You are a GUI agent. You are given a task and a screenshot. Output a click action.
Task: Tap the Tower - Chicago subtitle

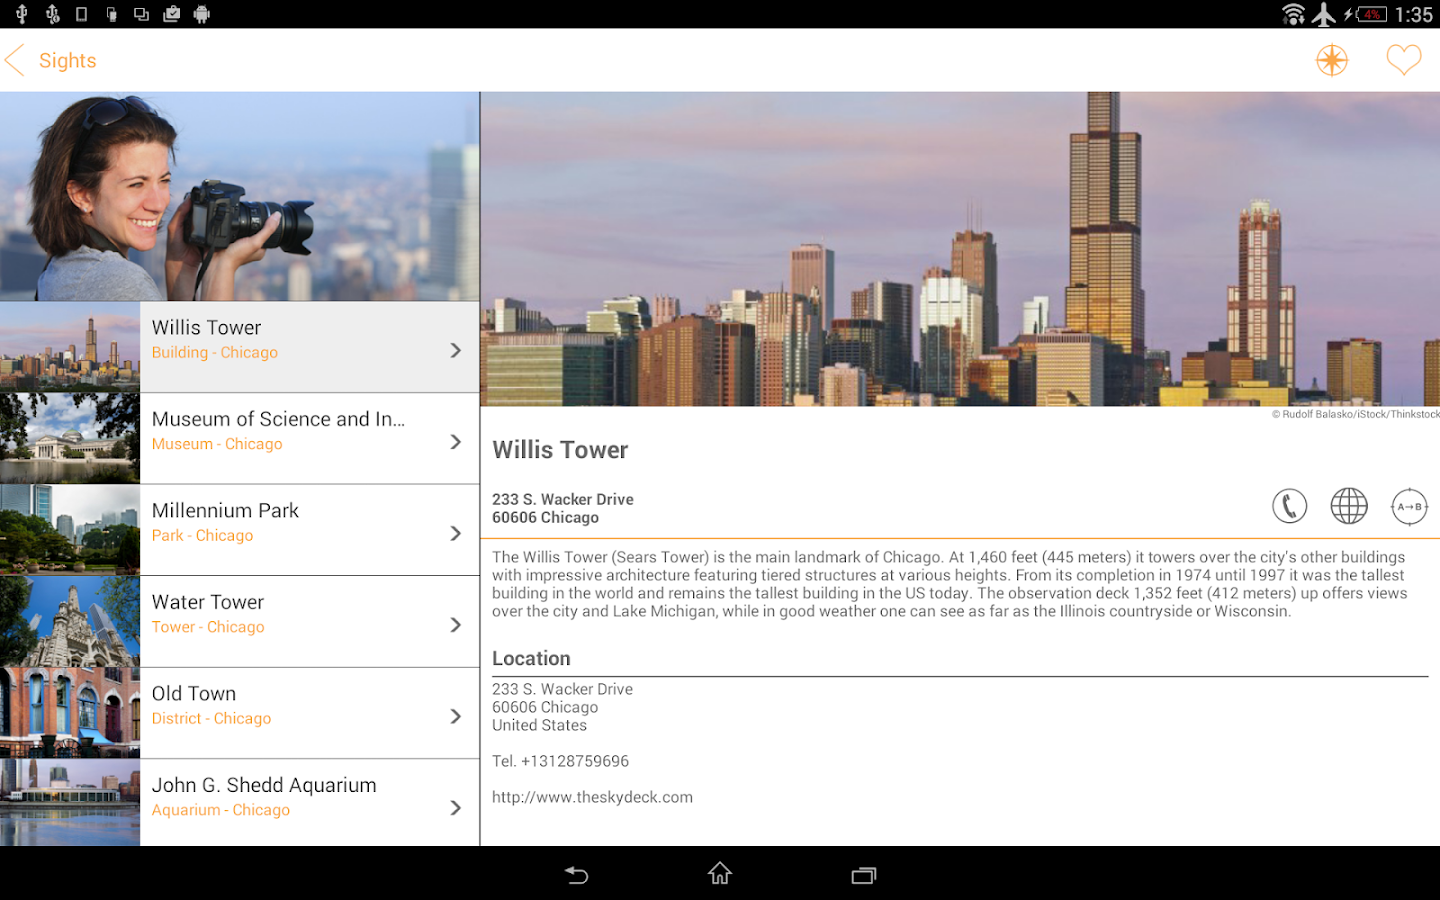tap(208, 627)
